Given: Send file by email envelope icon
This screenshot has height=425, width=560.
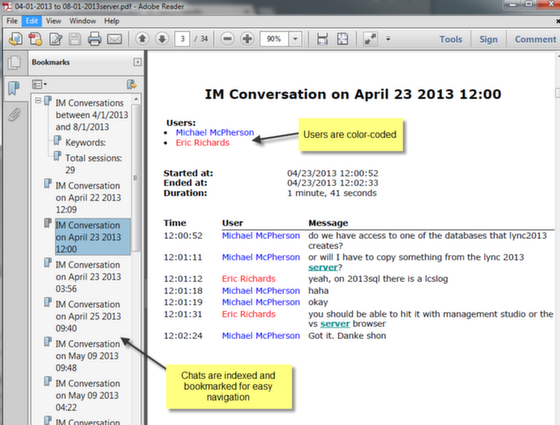Looking at the screenshot, I should [114, 39].
